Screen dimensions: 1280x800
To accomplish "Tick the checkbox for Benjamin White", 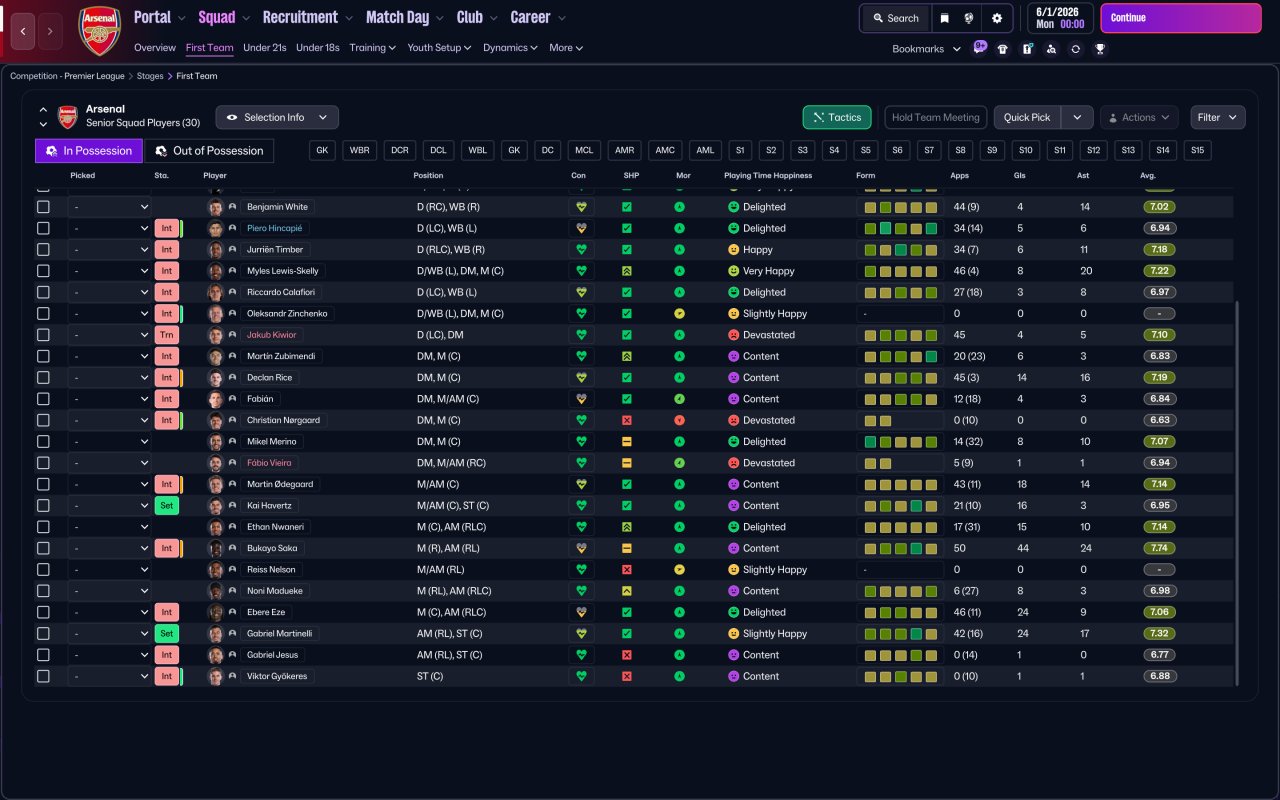I will pos(43,207).
